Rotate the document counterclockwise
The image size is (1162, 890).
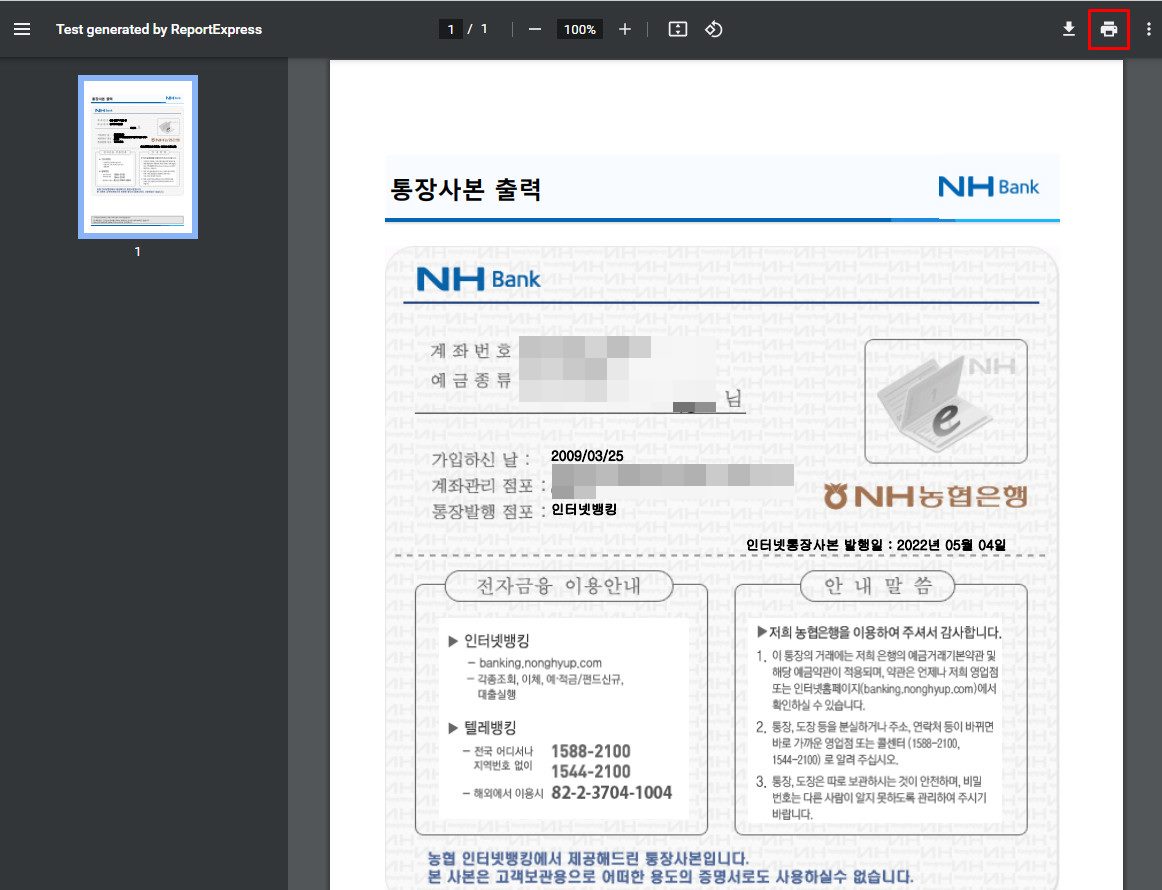pyautogui.click(x=714, y=30)
